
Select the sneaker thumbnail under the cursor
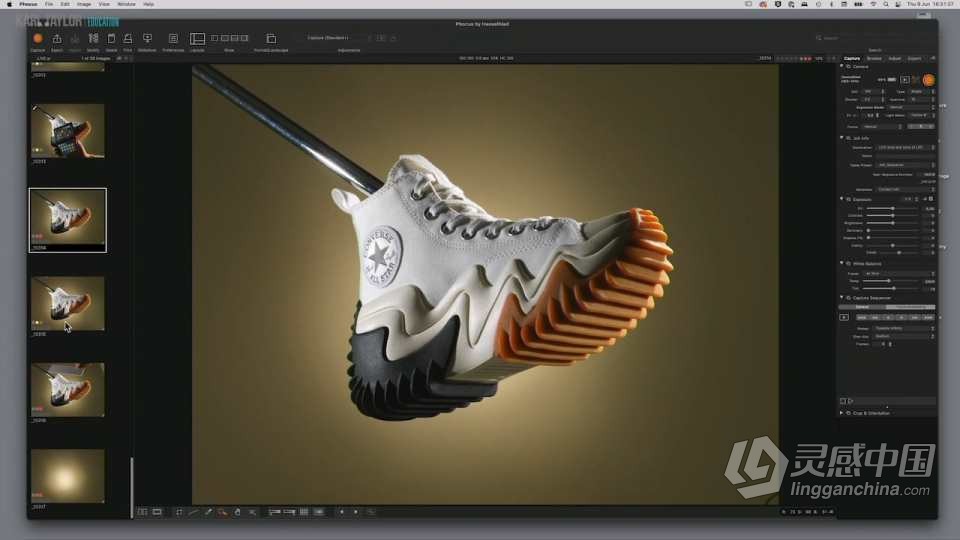[x=67, y=304]
